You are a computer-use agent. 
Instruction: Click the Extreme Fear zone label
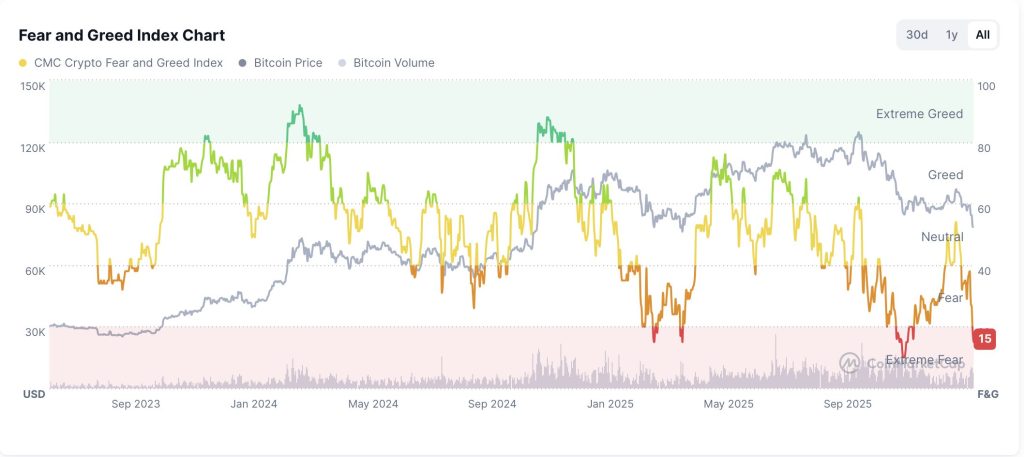coord(923,360)
